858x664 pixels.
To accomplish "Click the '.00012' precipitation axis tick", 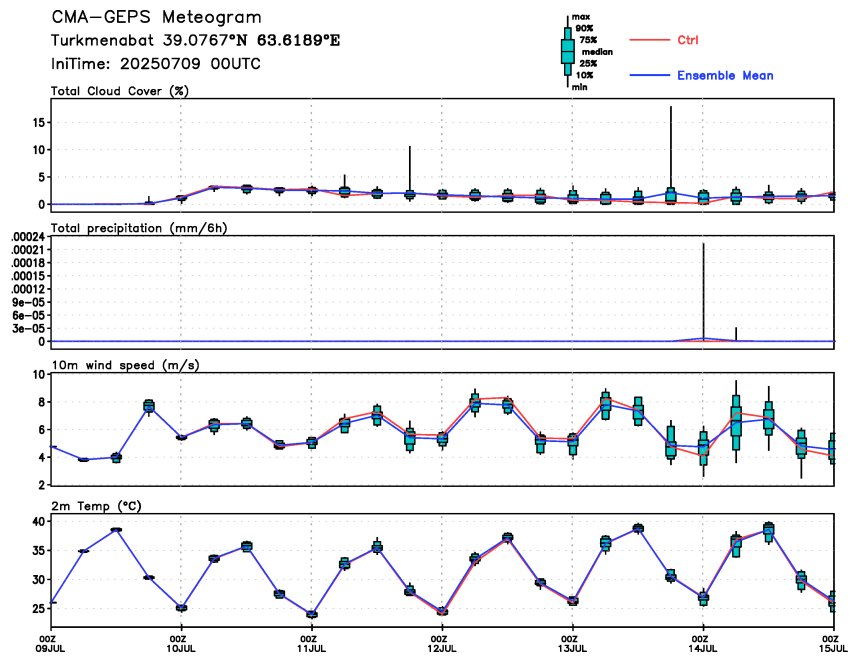I will point(28,289).
